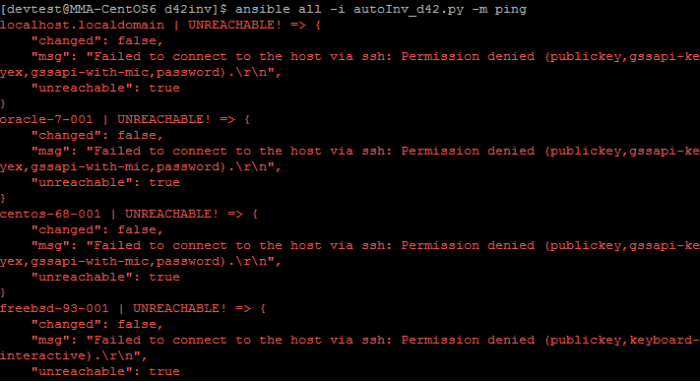
Task: Click the localhost.localdomain hostname
Action: [82, 25]
